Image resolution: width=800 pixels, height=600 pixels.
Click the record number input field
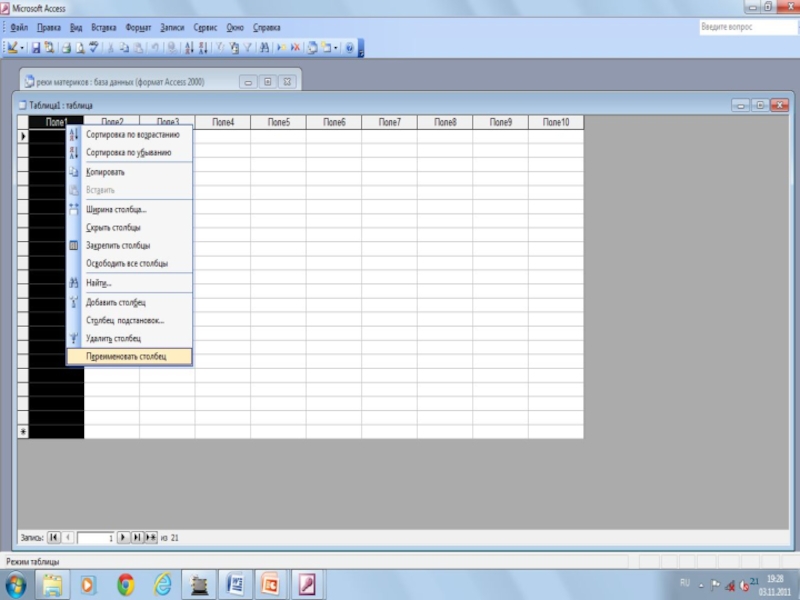[96, 537]
